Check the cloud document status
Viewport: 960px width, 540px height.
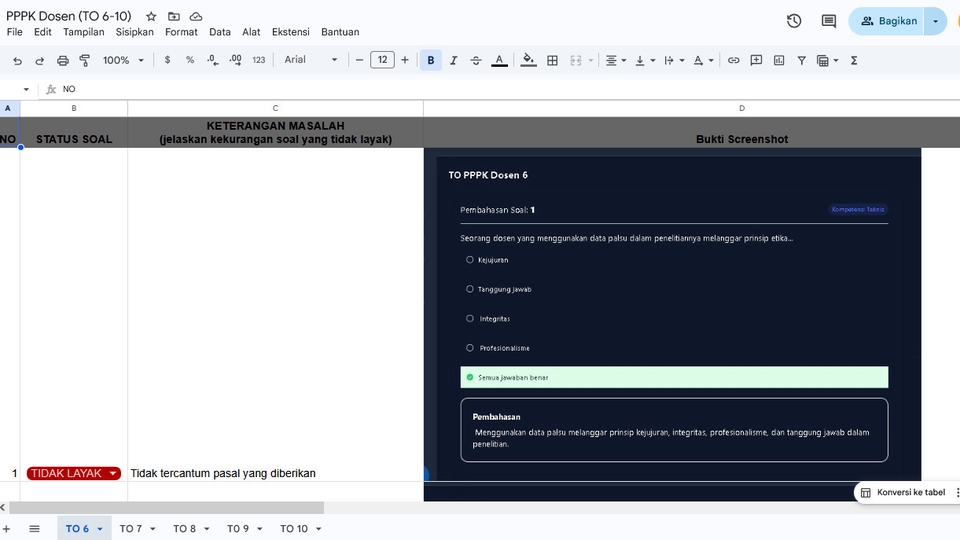coord(196,17)
